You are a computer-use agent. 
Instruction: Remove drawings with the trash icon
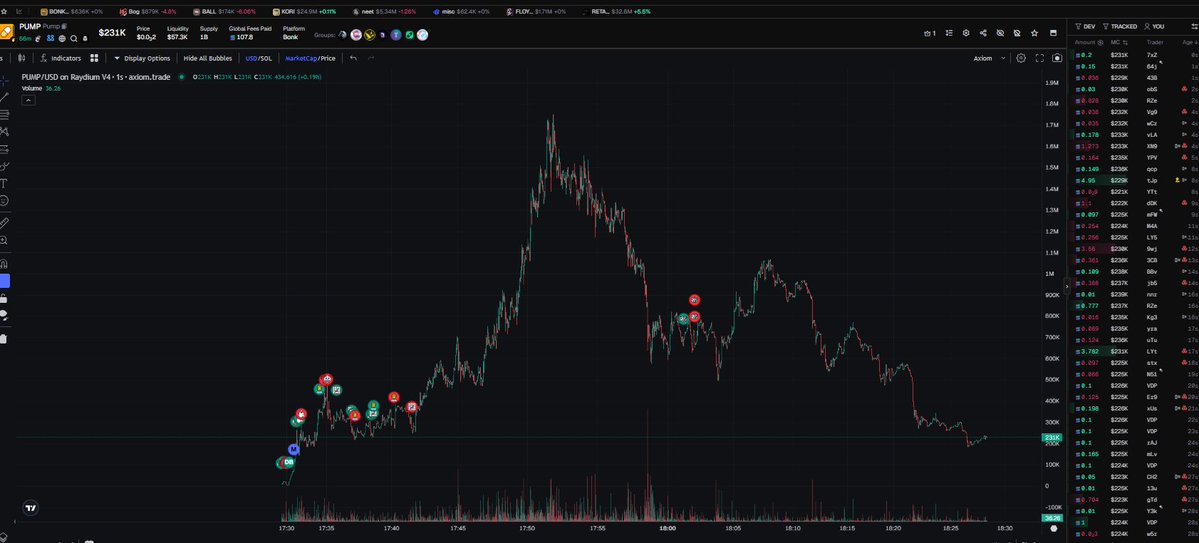click(x=4, y=338)
